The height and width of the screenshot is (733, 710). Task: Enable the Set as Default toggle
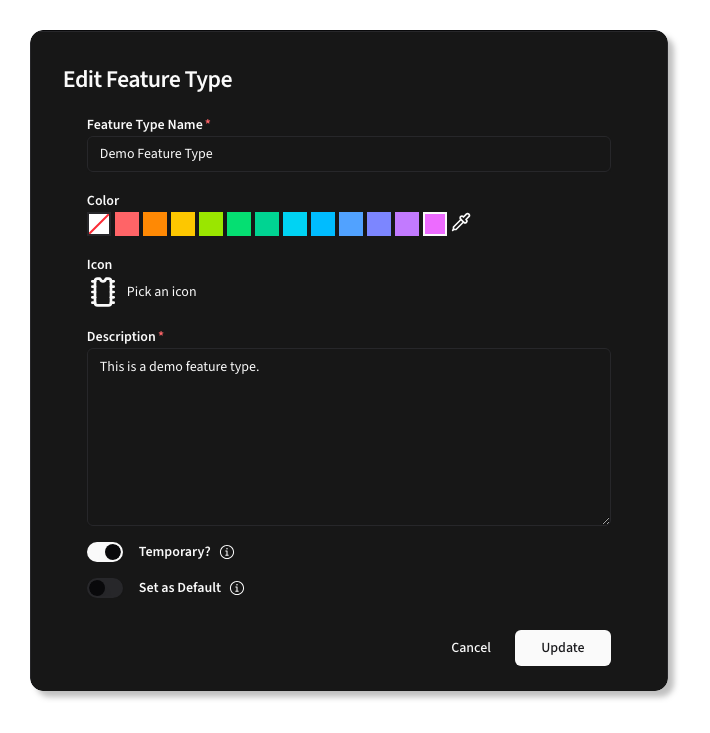coord(105,588)
